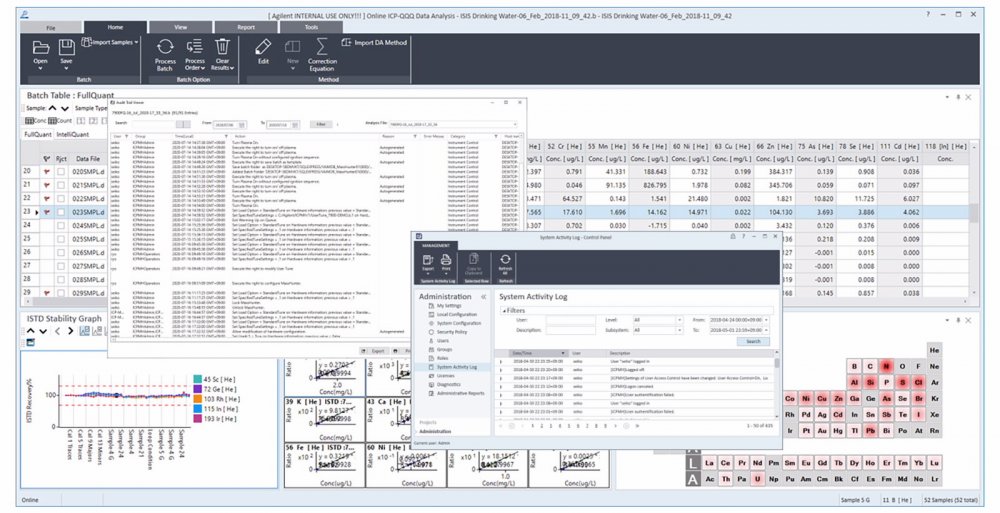Screen dimensions: 1000x513
Task: Click the Copy to Clipboard icon in Control Panel
Action: 474,259
